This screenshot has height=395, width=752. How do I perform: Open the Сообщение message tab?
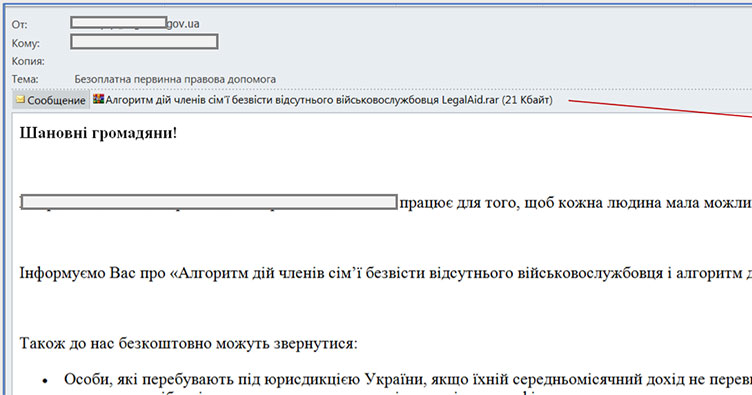(51, 100)
